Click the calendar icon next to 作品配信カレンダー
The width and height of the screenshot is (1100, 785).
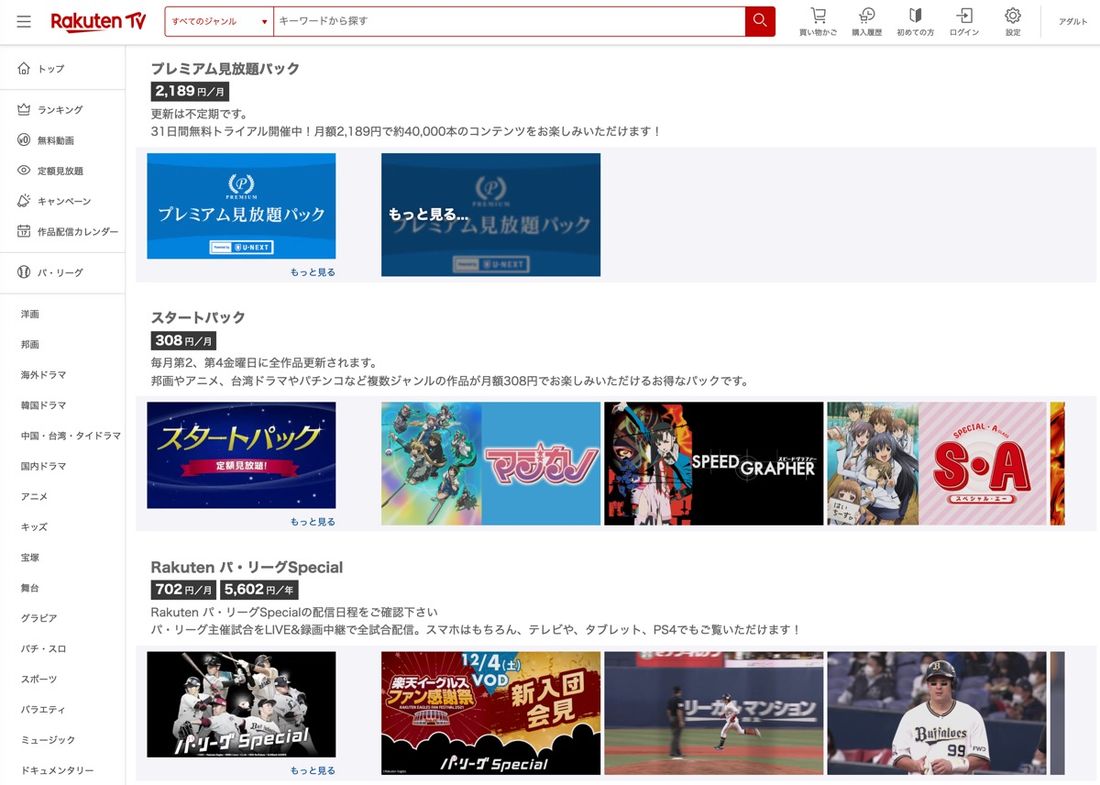coord(24,231)
